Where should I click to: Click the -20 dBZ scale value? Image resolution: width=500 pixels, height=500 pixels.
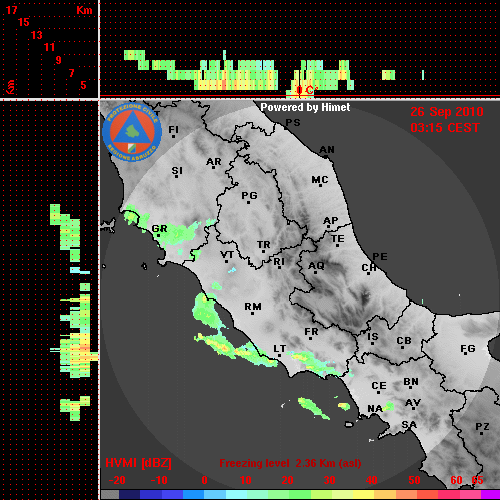117,480
